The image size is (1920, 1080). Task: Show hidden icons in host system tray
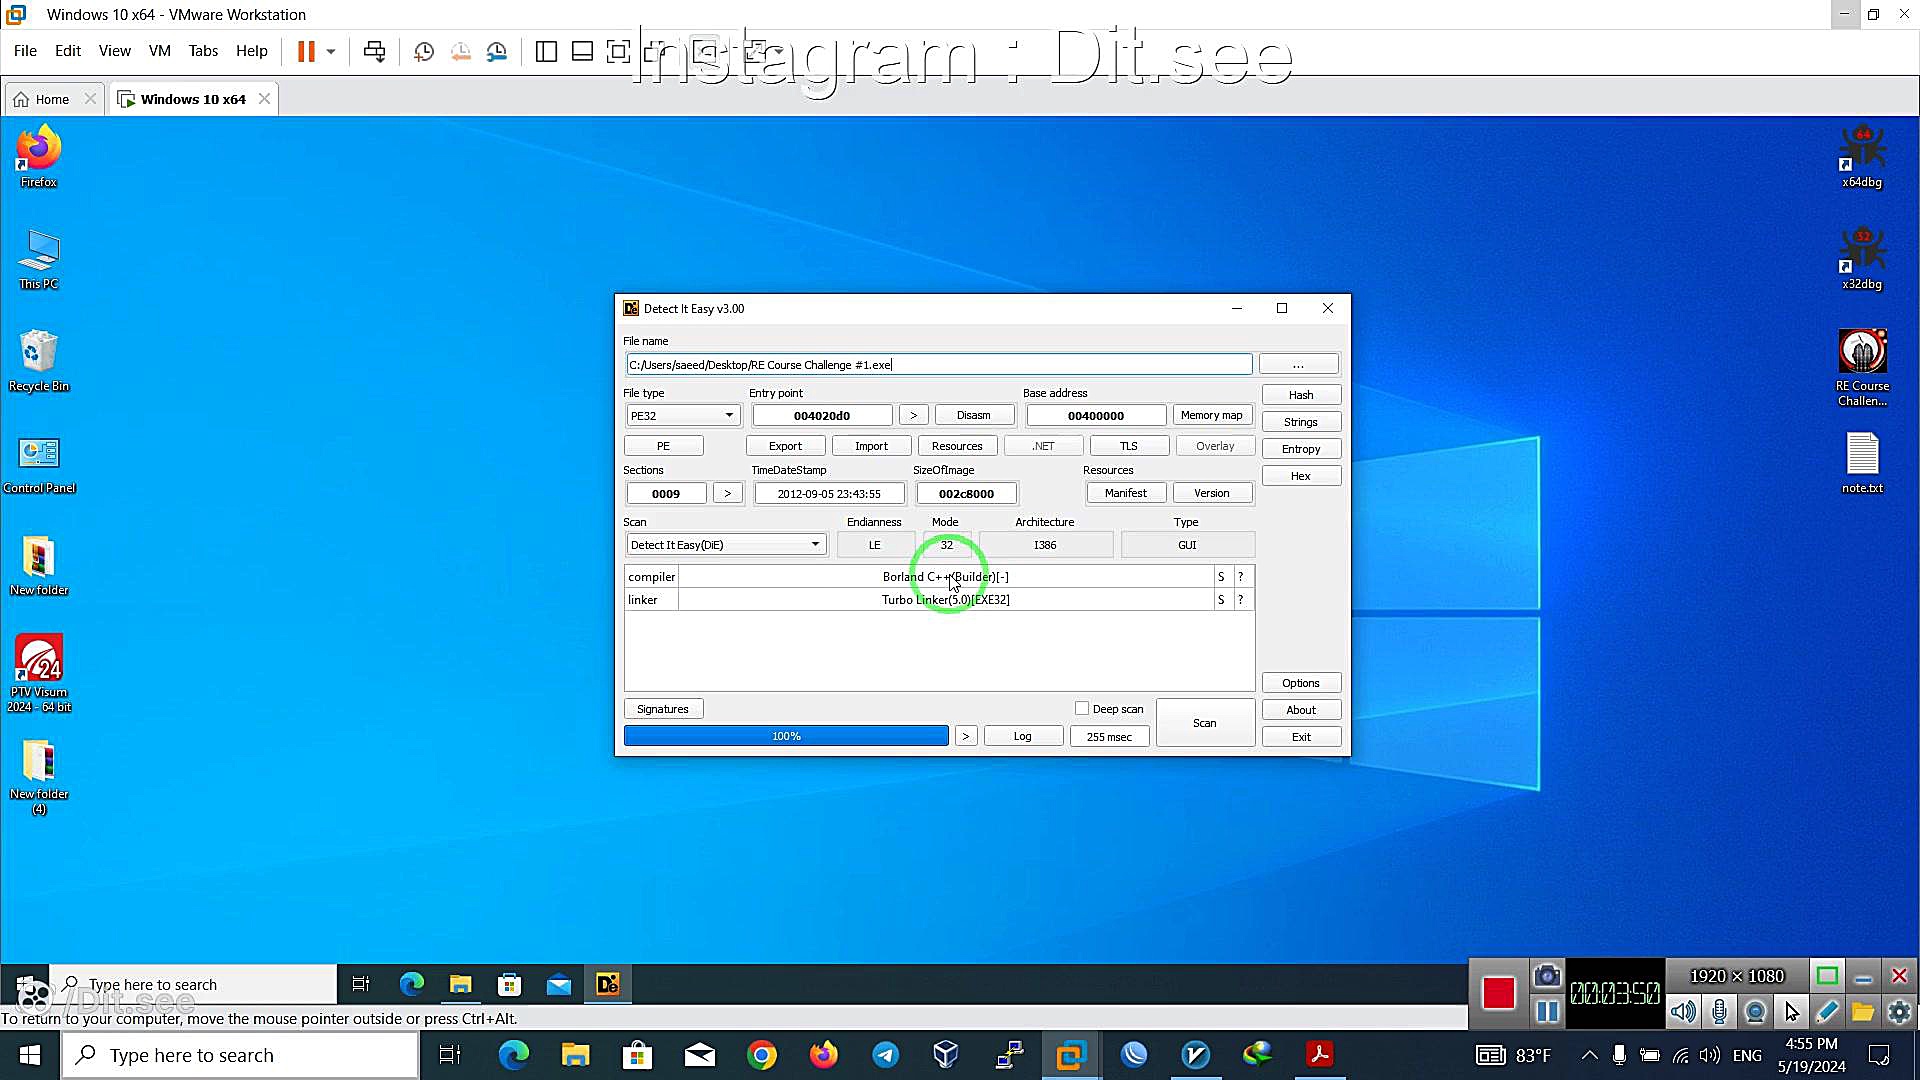[x=1589, y=1055]
